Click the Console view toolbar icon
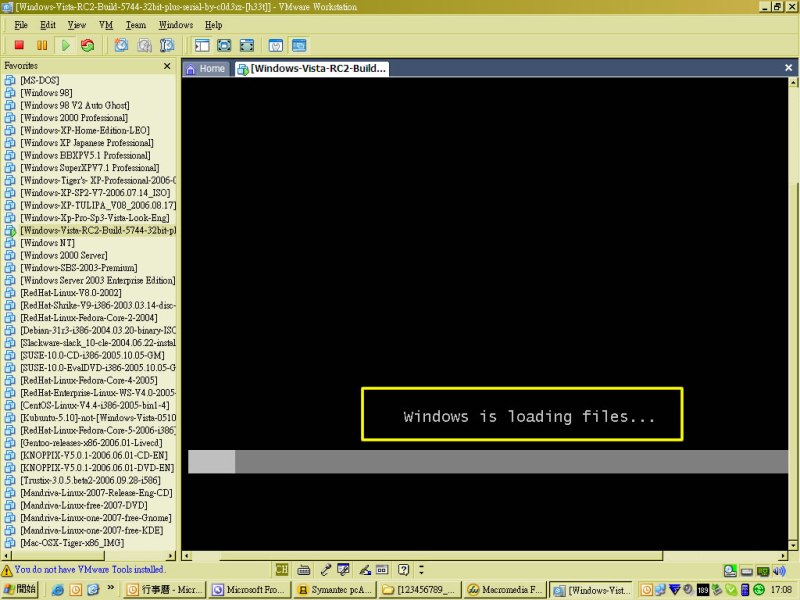Image resolution: width=800 pixels, height=600 pixels. pyautogui.click(x=299, y=45)
